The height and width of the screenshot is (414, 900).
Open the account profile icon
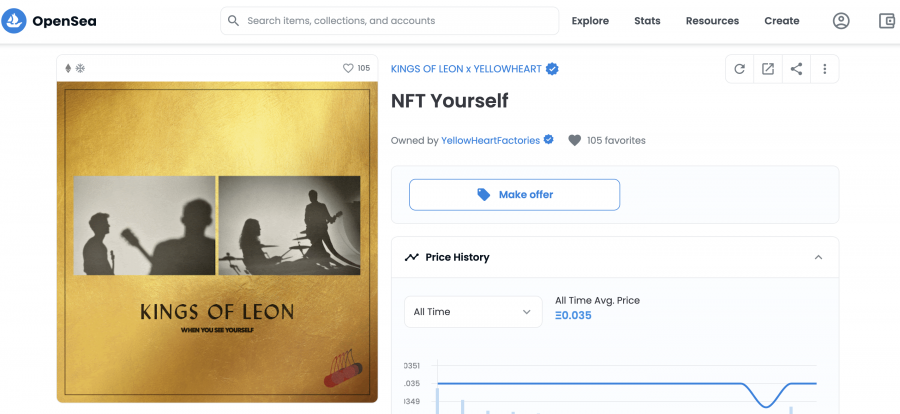(841, 21)
